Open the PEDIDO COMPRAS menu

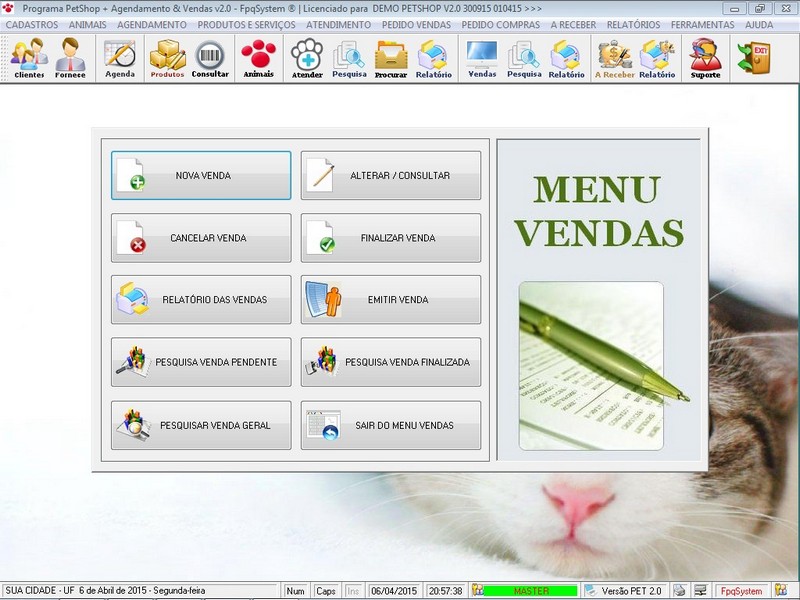pos(501,24)
